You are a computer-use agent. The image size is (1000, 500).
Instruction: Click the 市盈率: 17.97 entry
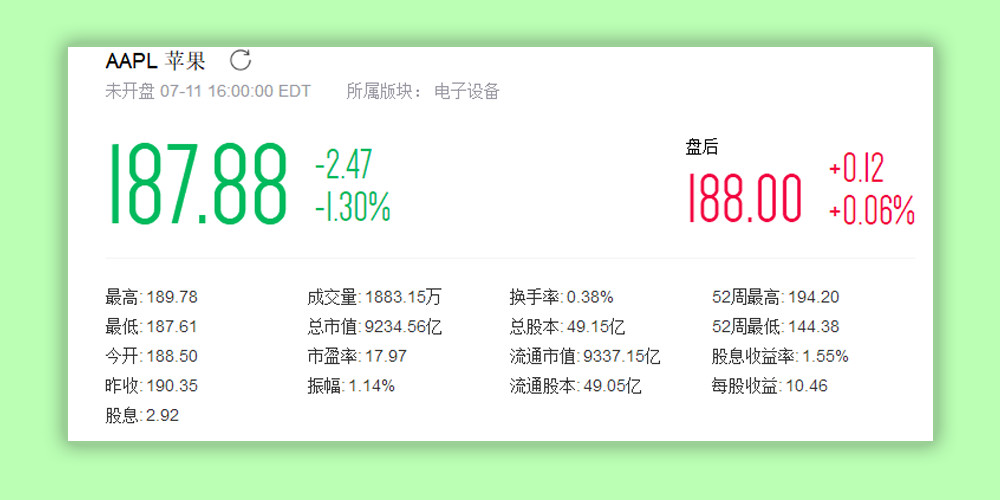357,357
